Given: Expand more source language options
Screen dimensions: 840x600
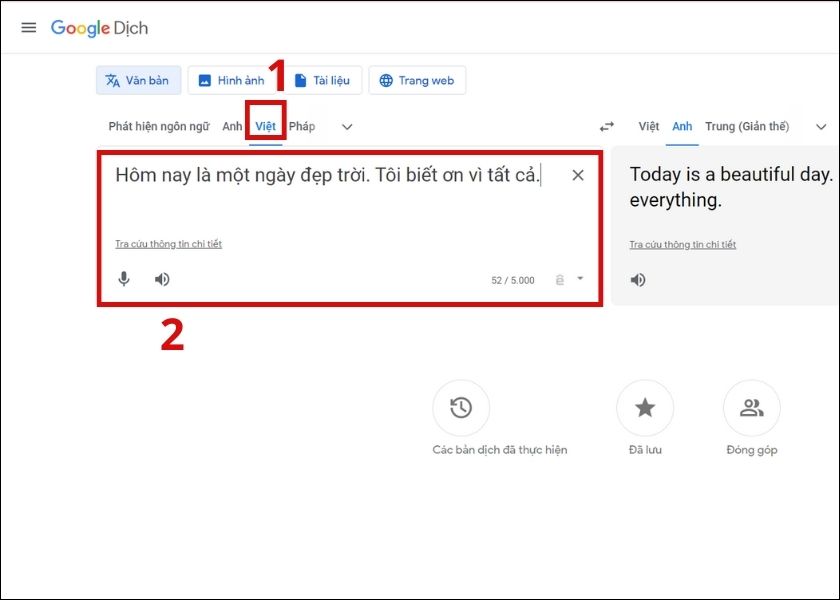Looking at the screenshot, I should click(x=346, y=128).
